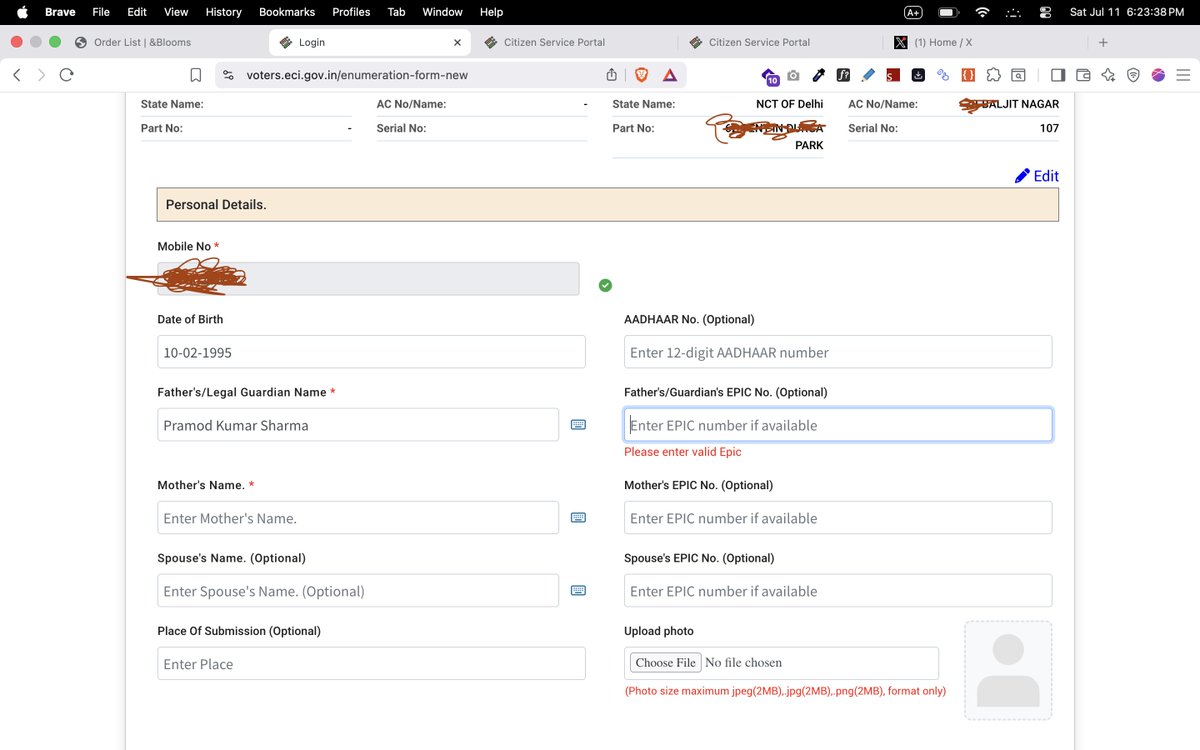Open Brave Leo AI sparkle icon
The image size is (1200, 750).
(x=1108, y=75)
